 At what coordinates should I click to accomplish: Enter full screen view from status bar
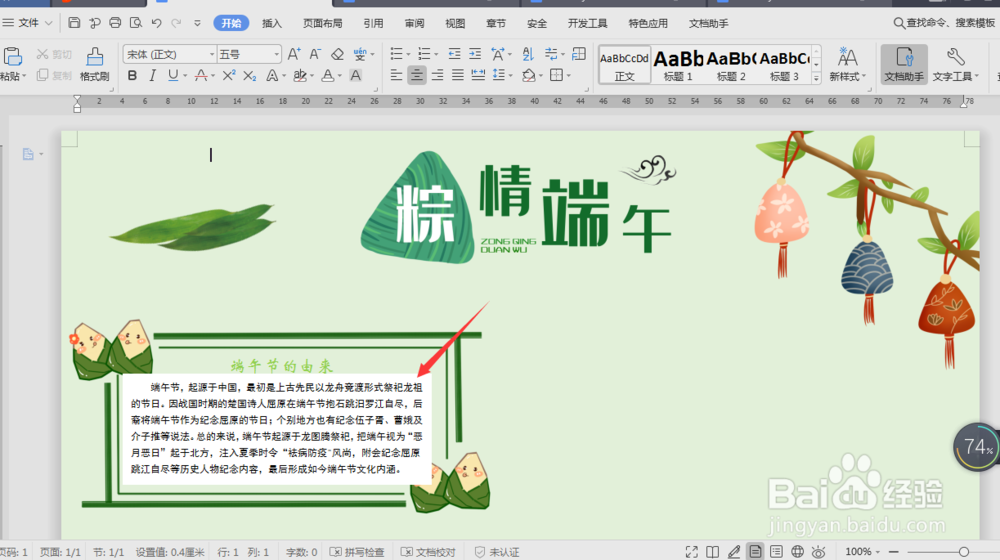(691, 552)
